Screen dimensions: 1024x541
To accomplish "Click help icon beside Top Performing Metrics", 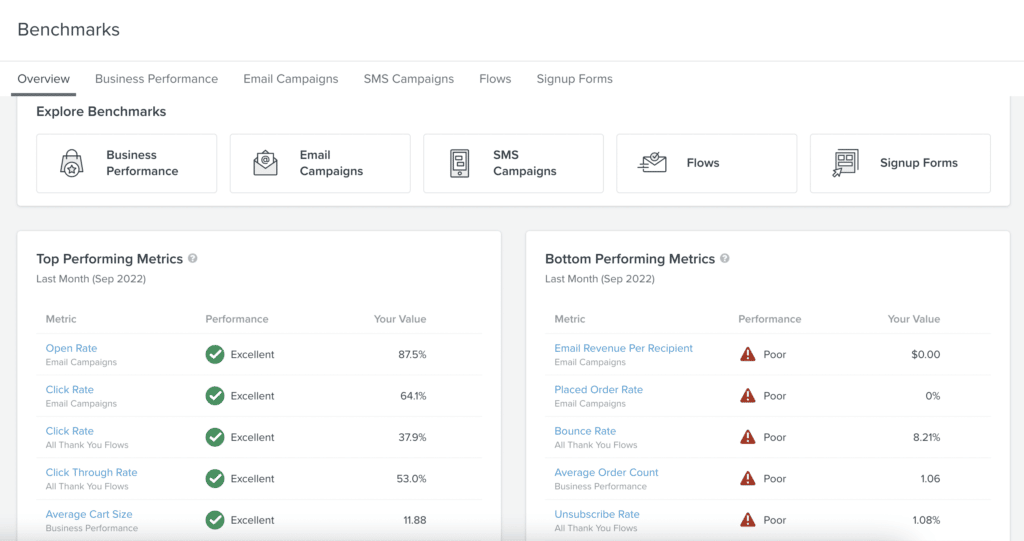I will (193, 258).
